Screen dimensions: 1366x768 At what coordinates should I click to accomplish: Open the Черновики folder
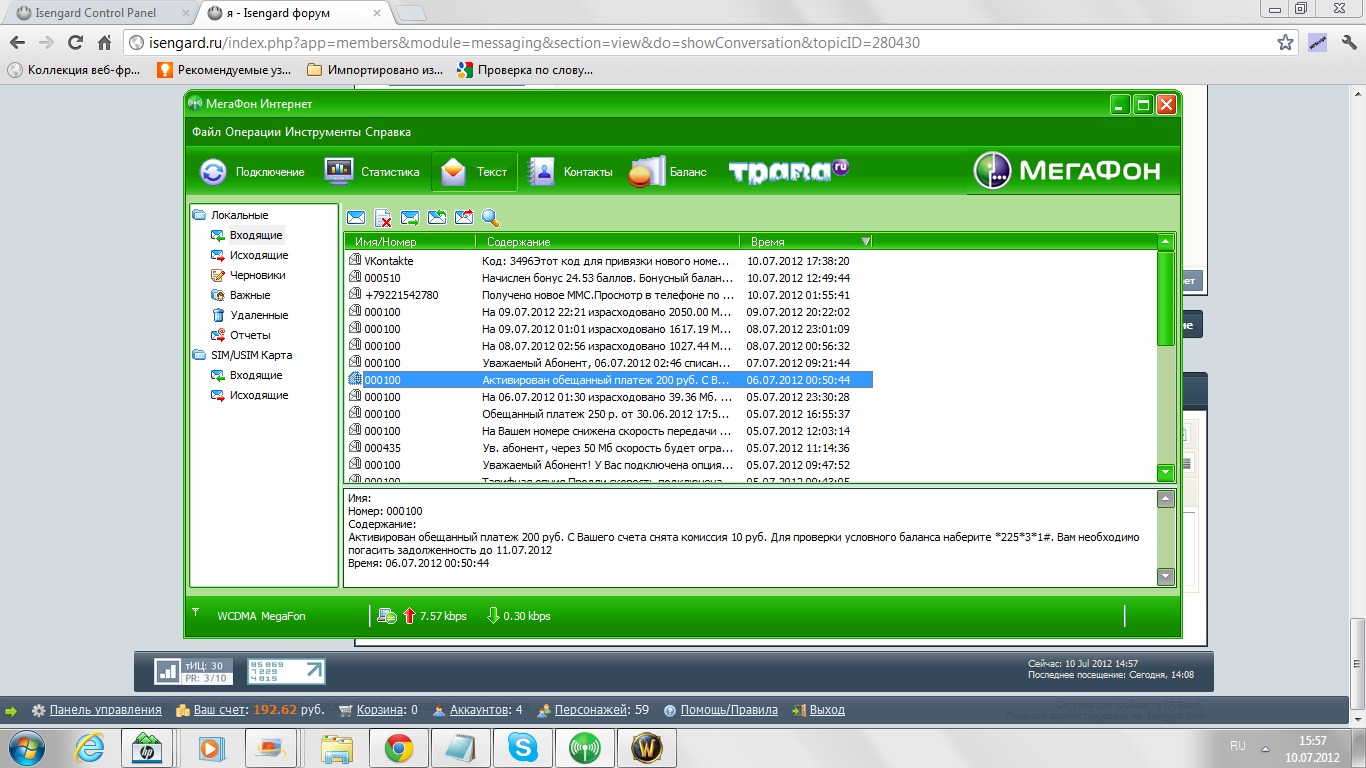pos(258,275)
